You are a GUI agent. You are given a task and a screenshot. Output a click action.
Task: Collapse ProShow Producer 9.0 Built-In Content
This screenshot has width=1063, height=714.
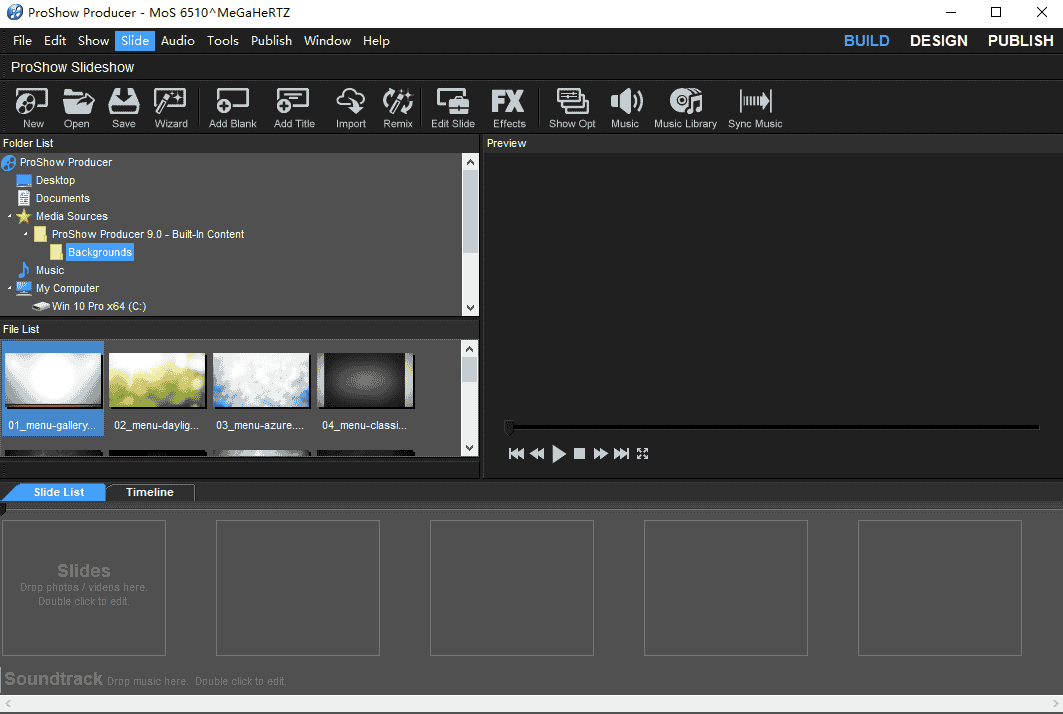pos(25,234)
